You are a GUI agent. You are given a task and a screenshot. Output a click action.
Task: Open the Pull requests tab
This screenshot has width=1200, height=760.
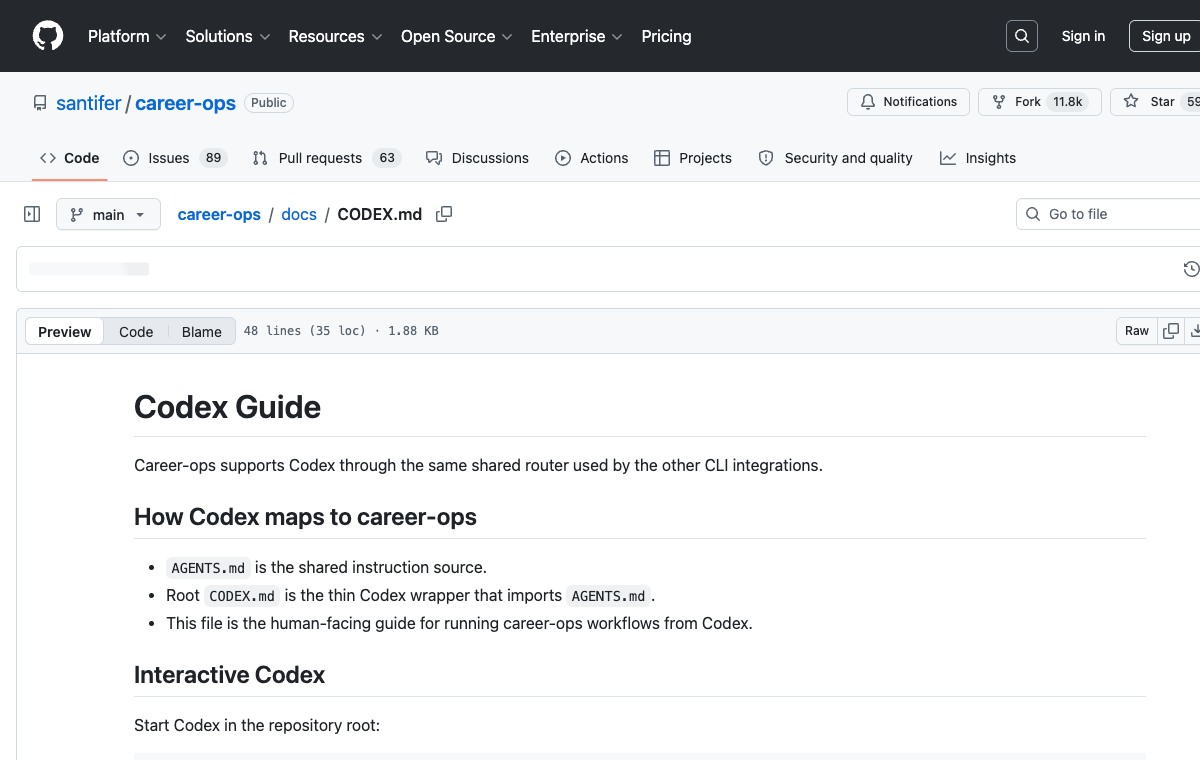(x=326, y=158)
